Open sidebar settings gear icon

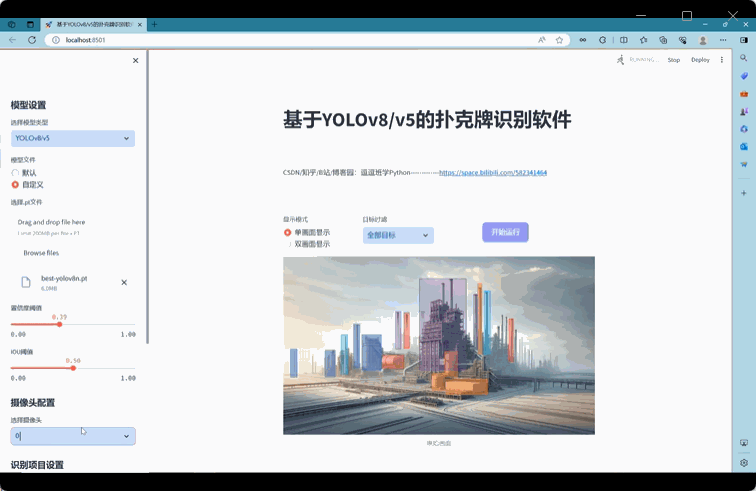(x=744, y=463)
